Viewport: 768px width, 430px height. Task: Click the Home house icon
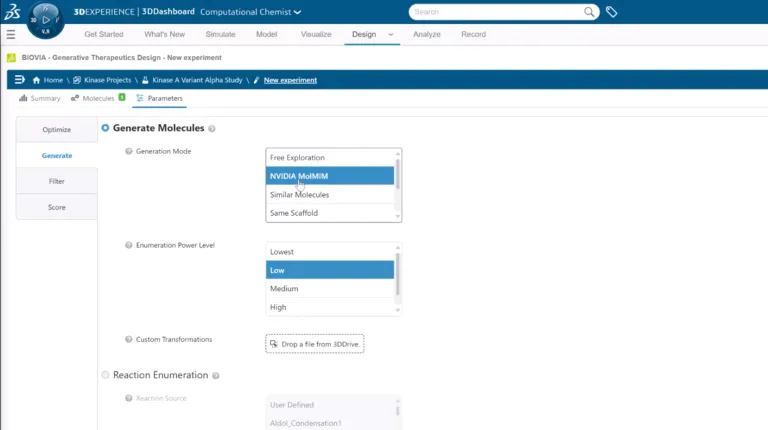[36, 80]
